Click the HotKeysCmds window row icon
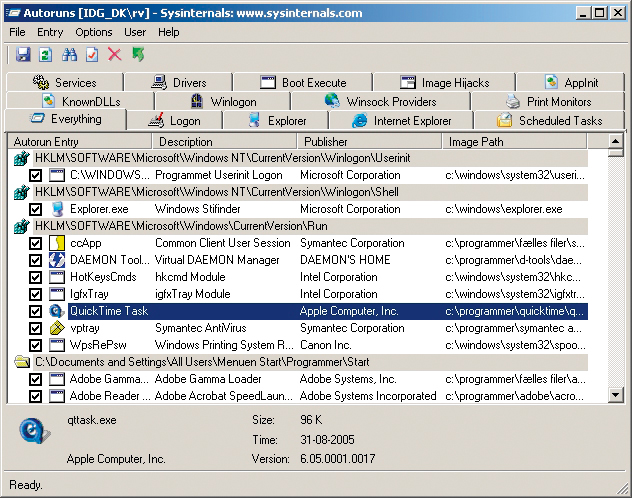The width and height of the screenshot is (632, 498). click(56, 277)
